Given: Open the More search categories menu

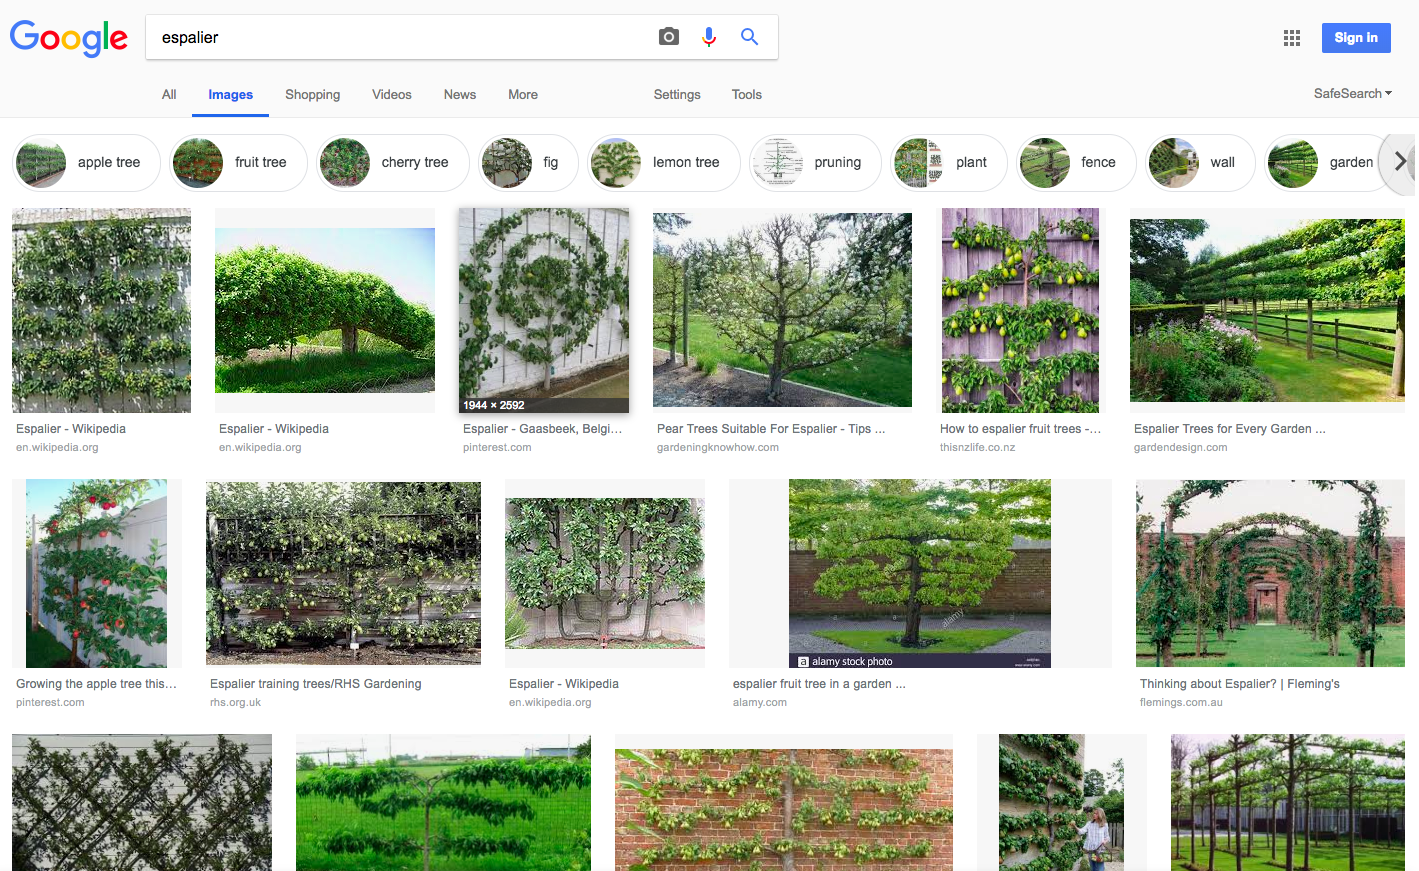Looking at the screenshot, I should [x=522, y=95].
